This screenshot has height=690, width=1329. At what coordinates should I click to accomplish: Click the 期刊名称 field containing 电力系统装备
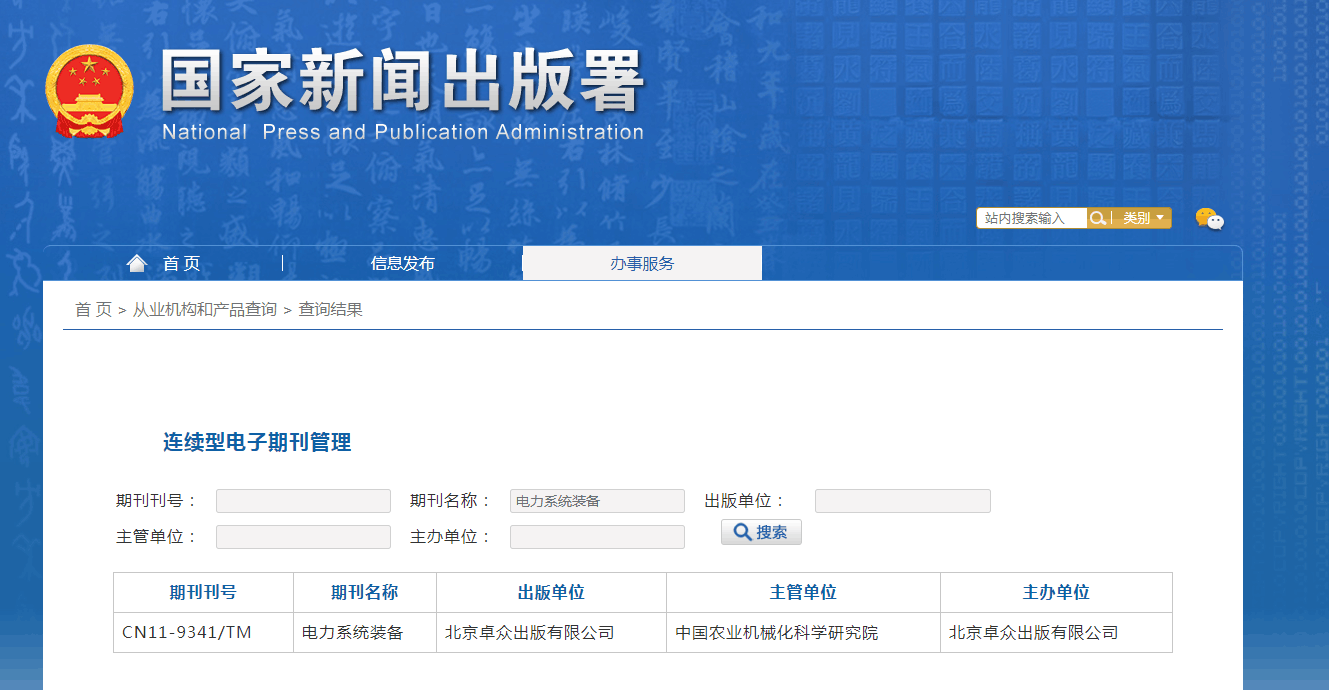coord(597,501)
